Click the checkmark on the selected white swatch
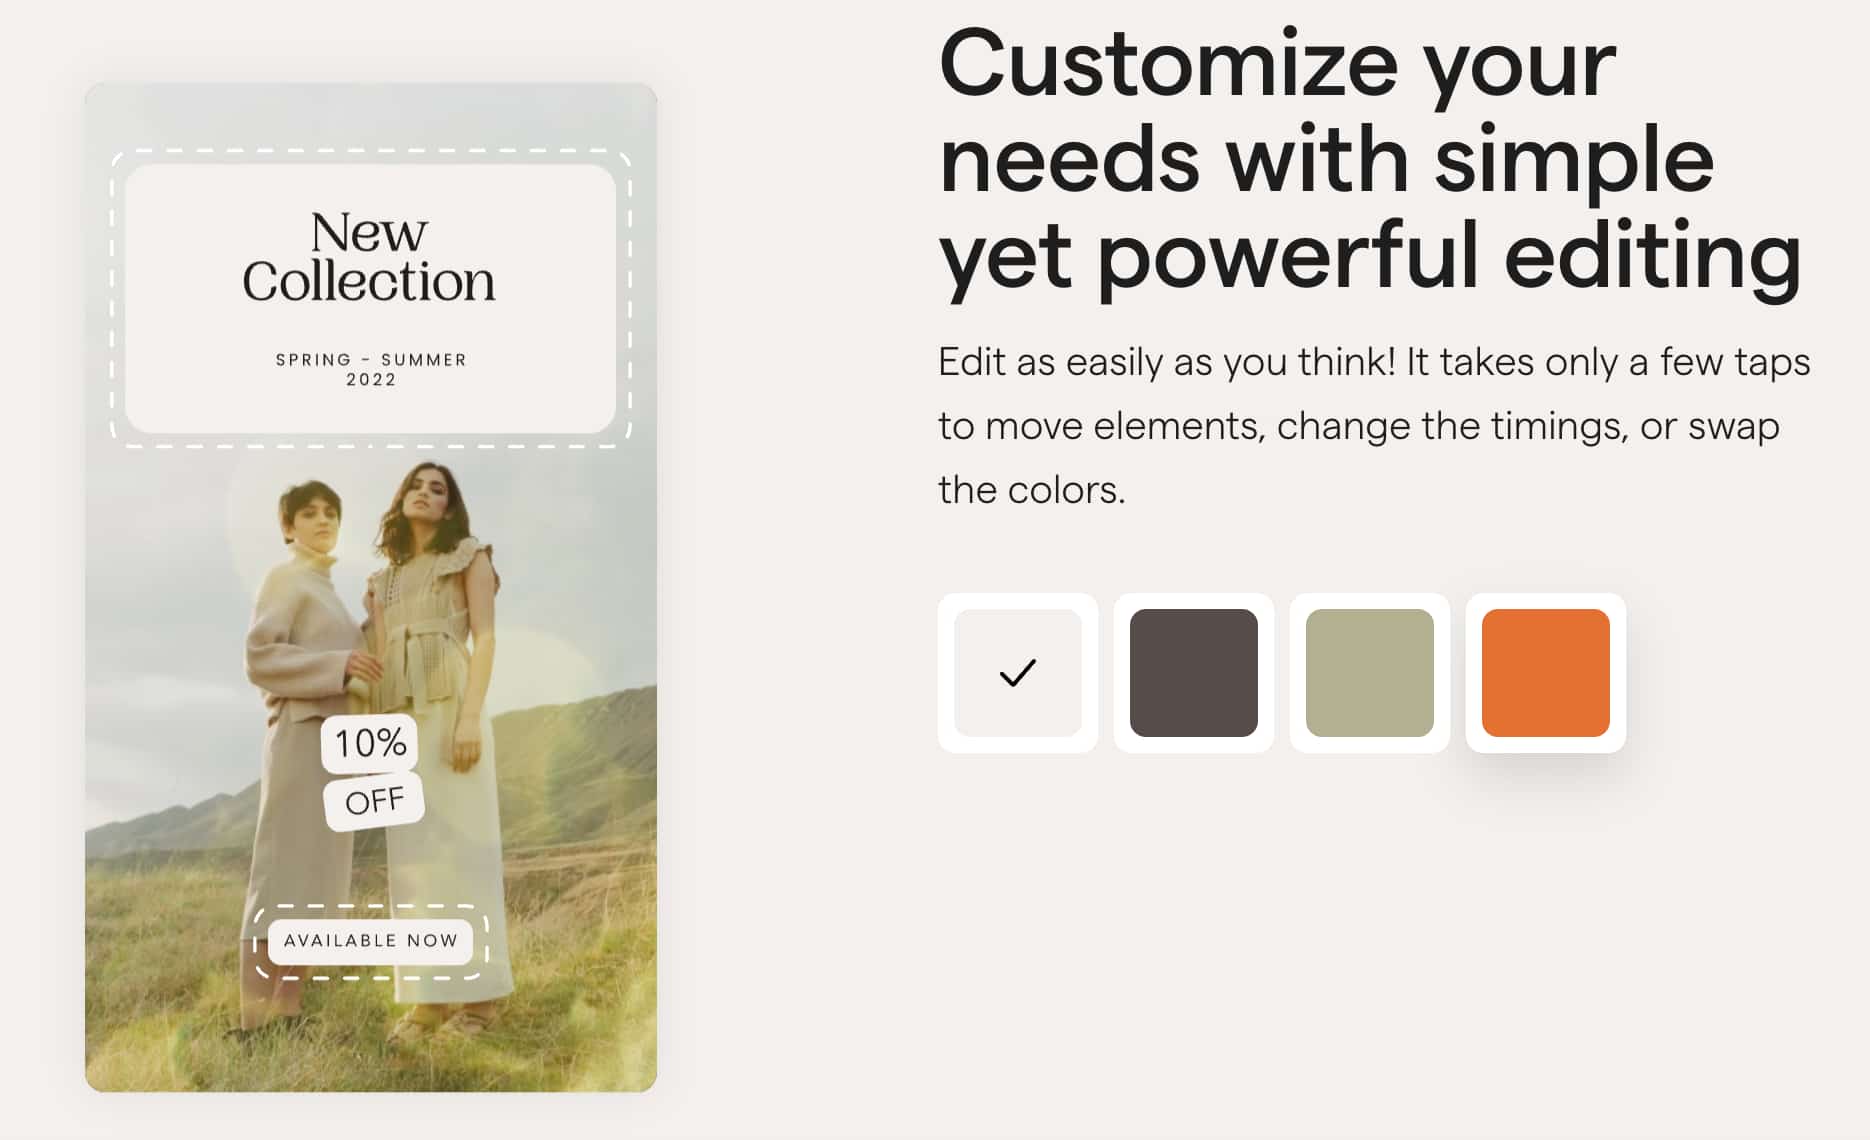This screenshot has height=1140, width=1870. (x=1017, y=674)
